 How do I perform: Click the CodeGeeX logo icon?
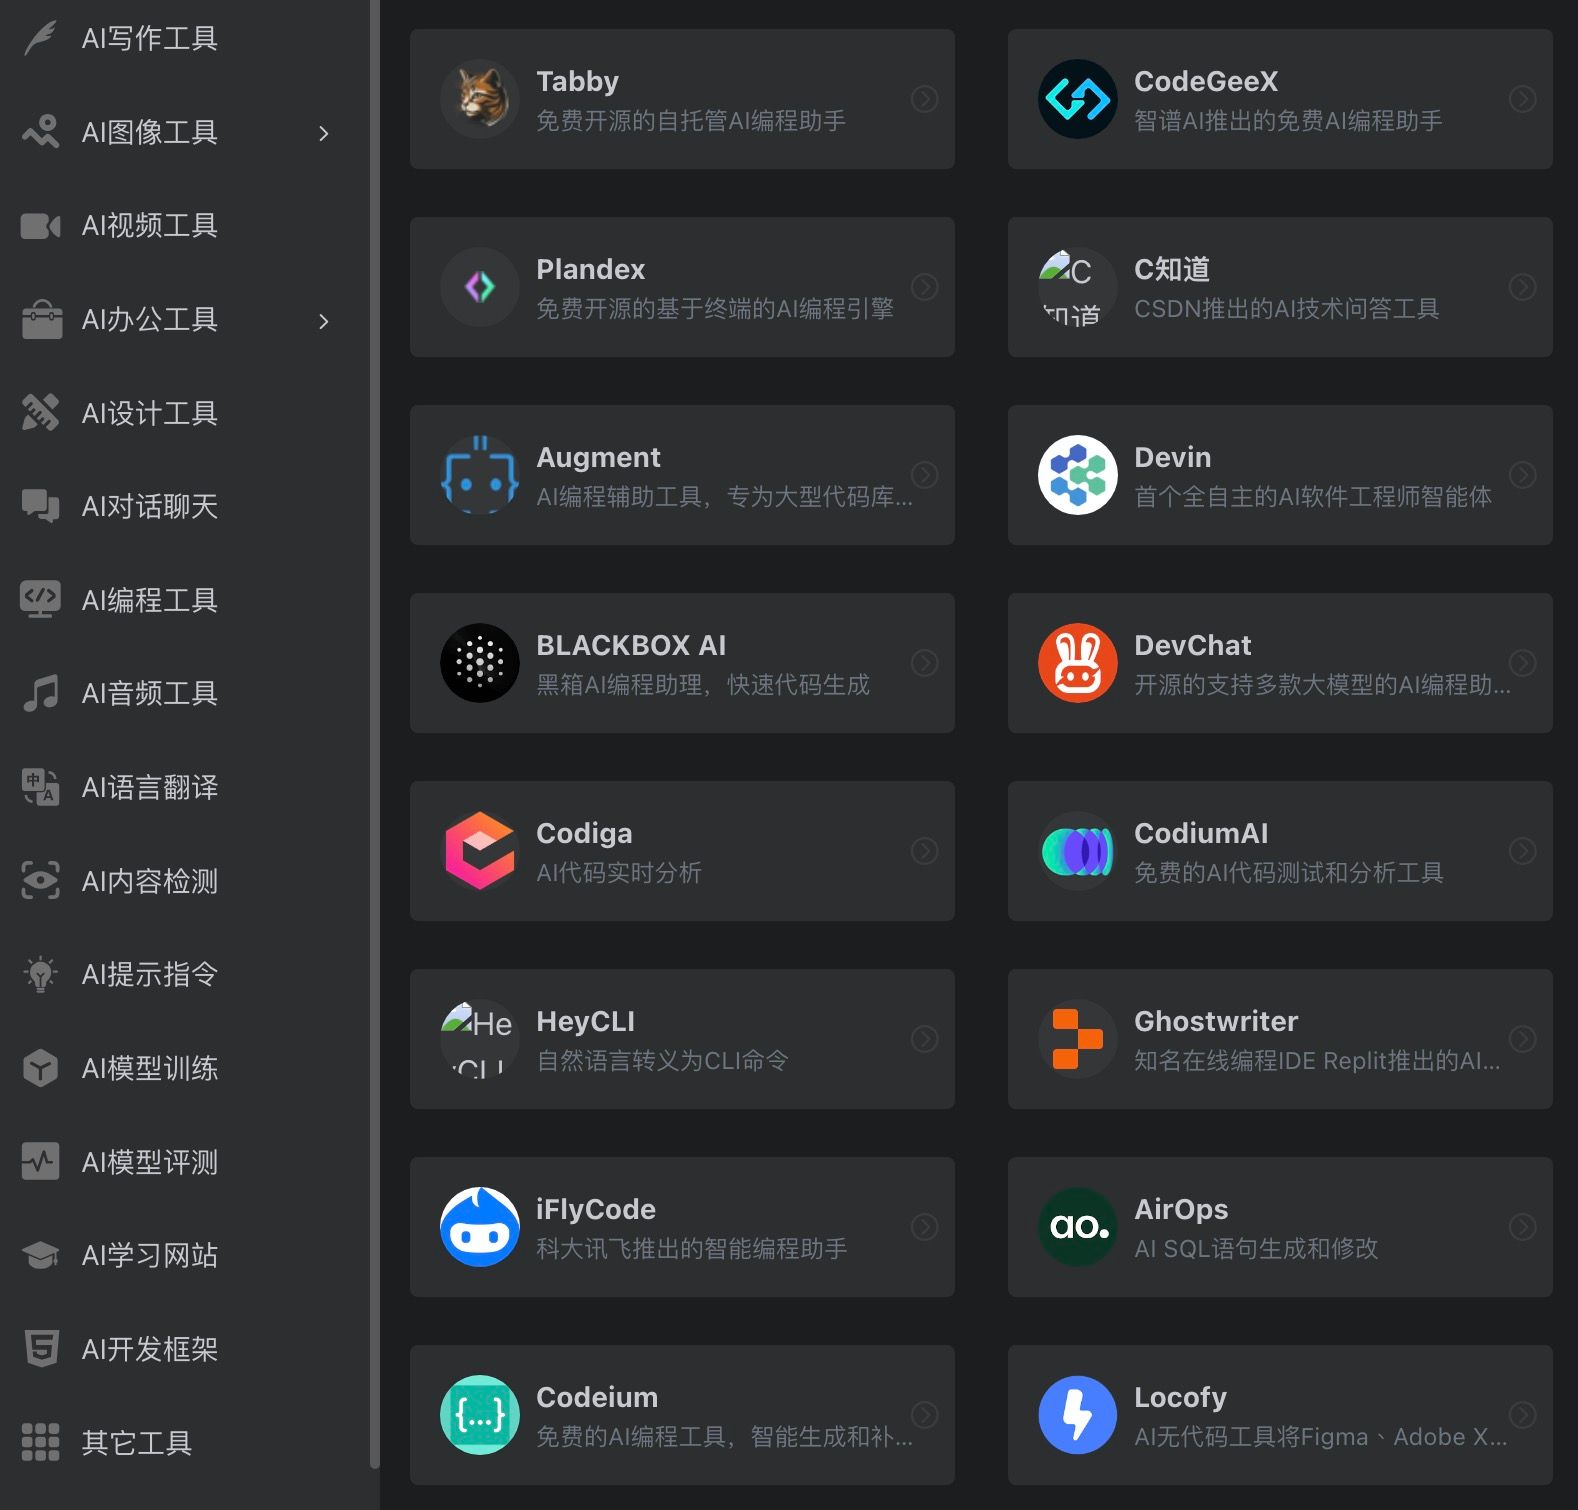(x=1078, y=99)
